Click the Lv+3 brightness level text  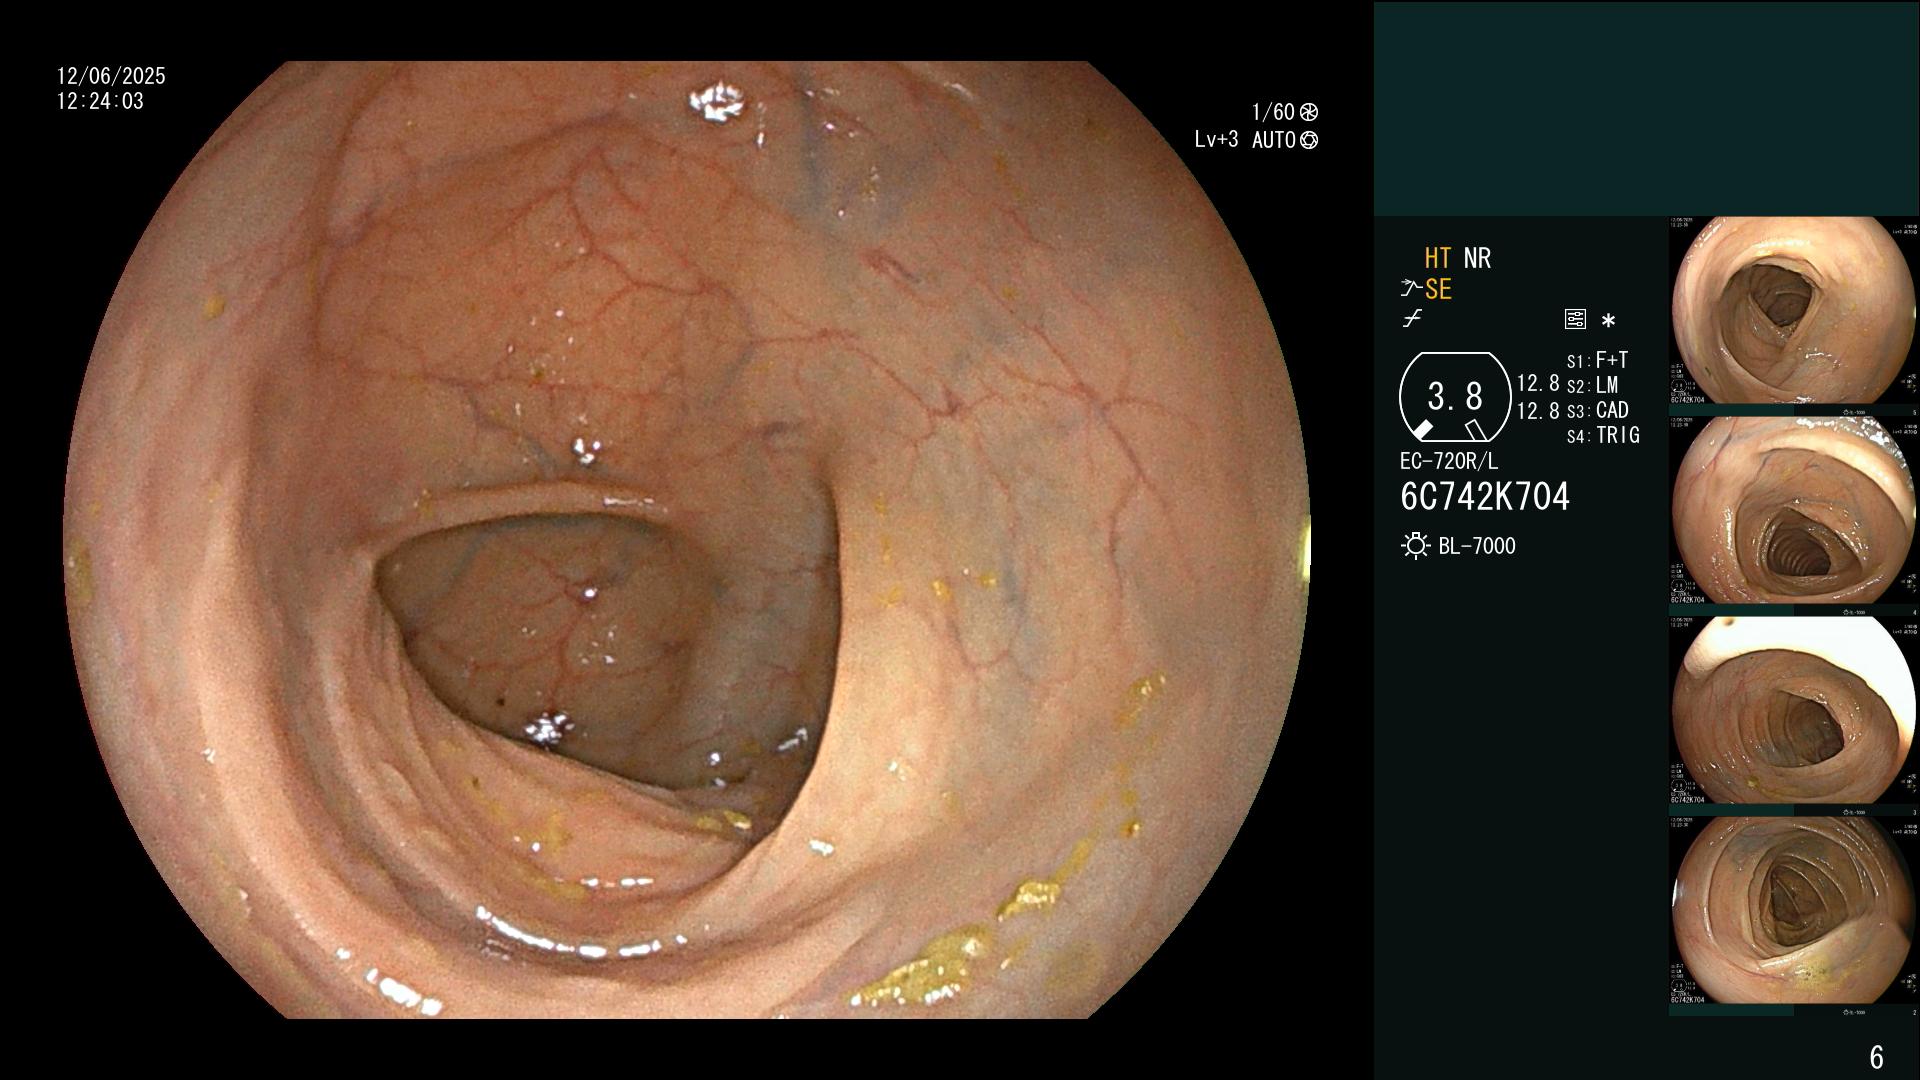point(1216,140)
